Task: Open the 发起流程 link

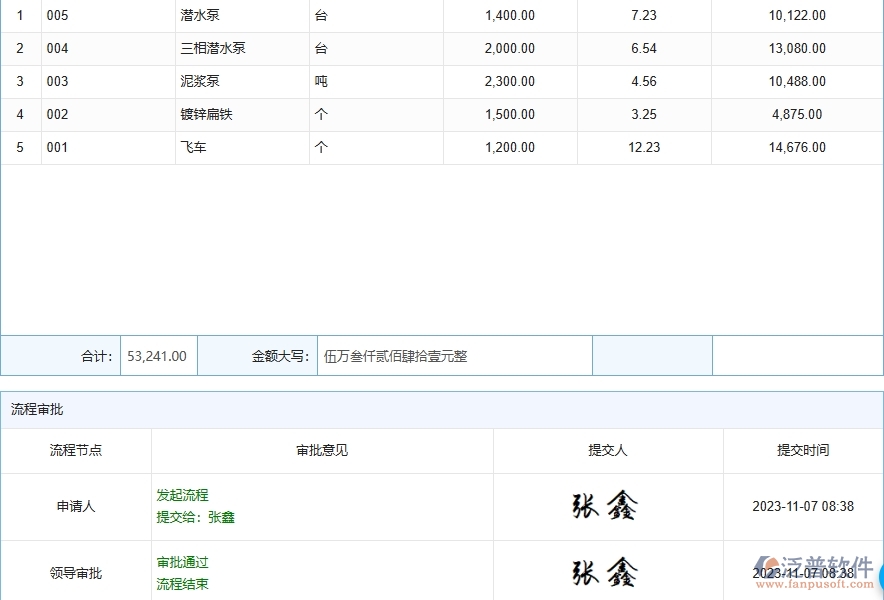Action: [x=181, y=495]
